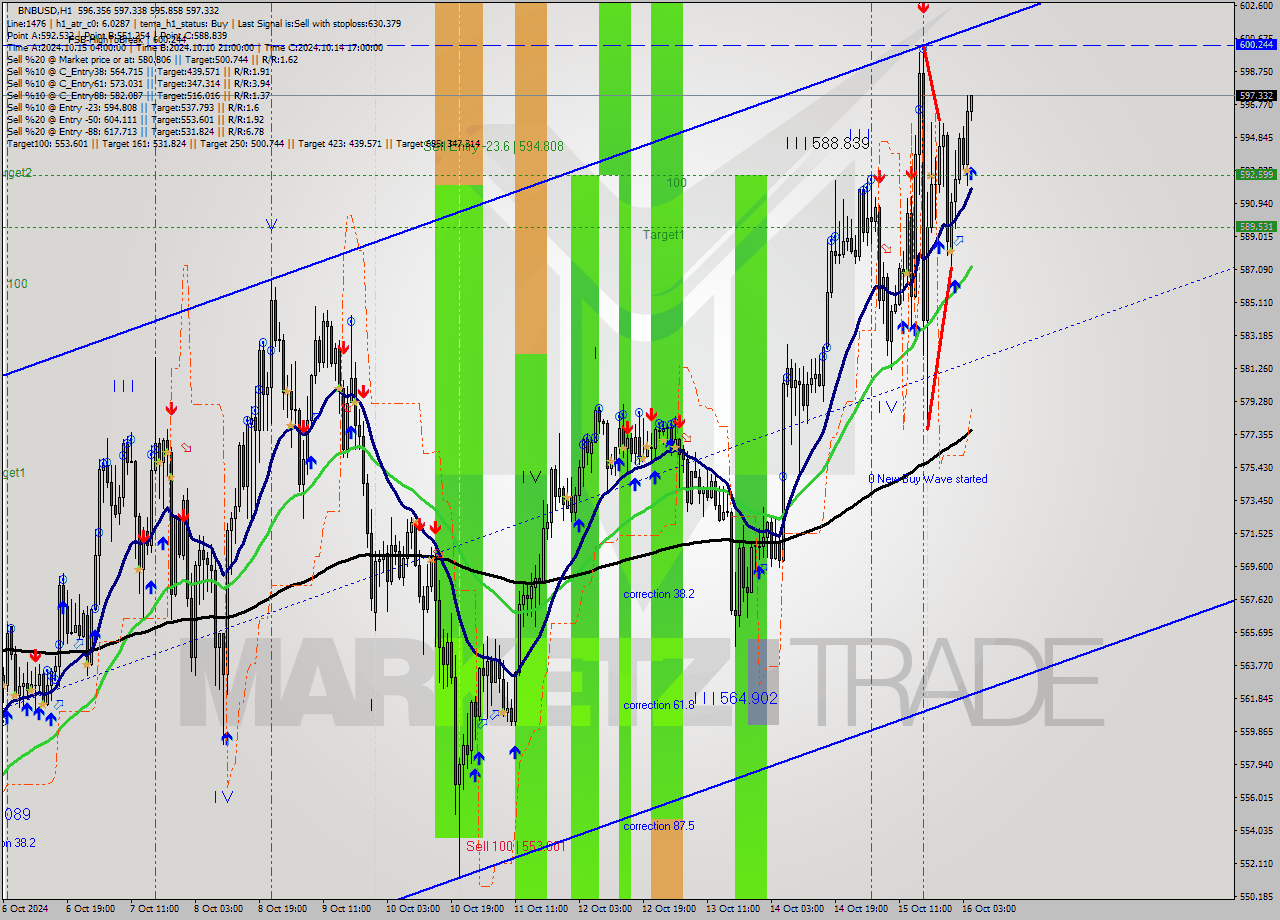Screen dimensions: 1280x920
Task: Click the '9 Oct 11:00' time axis label
Action: click(x=346, y=909)
